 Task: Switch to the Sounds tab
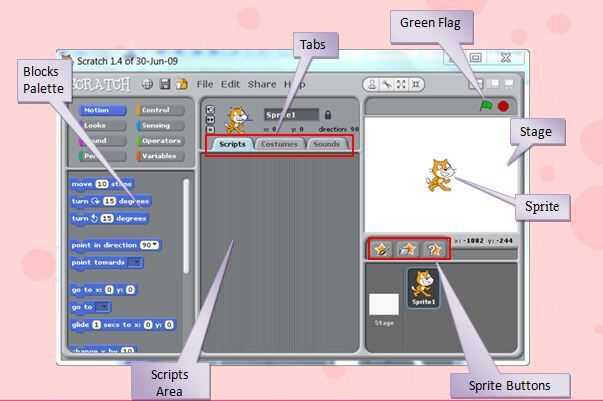point(327,144)
